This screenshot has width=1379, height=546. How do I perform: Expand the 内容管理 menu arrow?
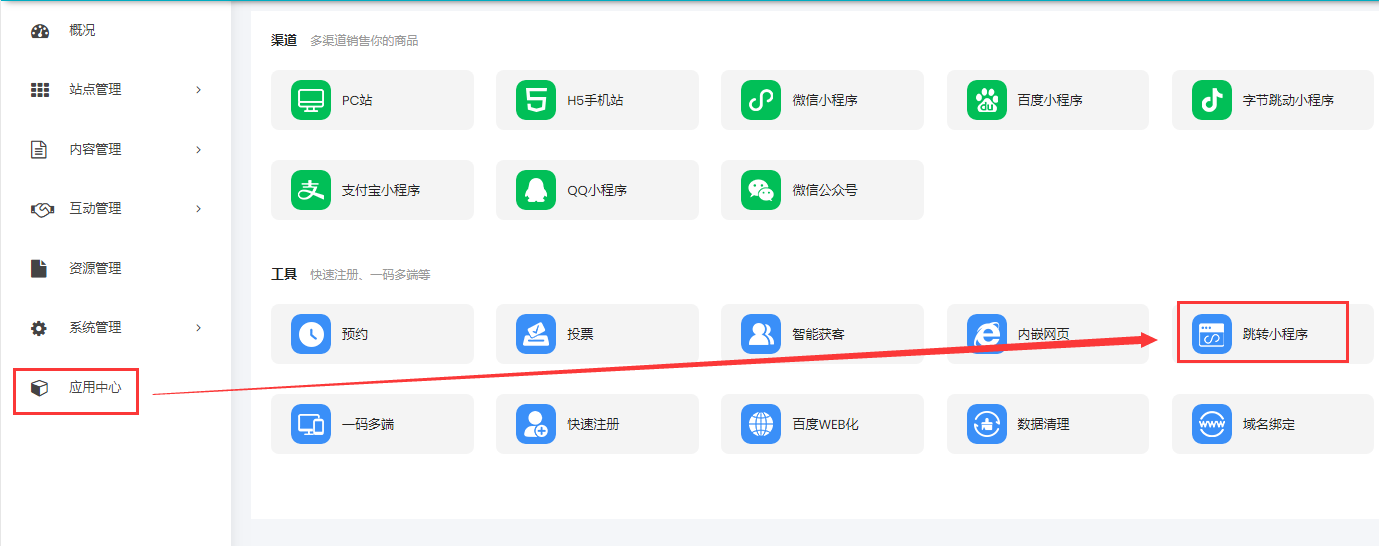click(x=198, y=150)
